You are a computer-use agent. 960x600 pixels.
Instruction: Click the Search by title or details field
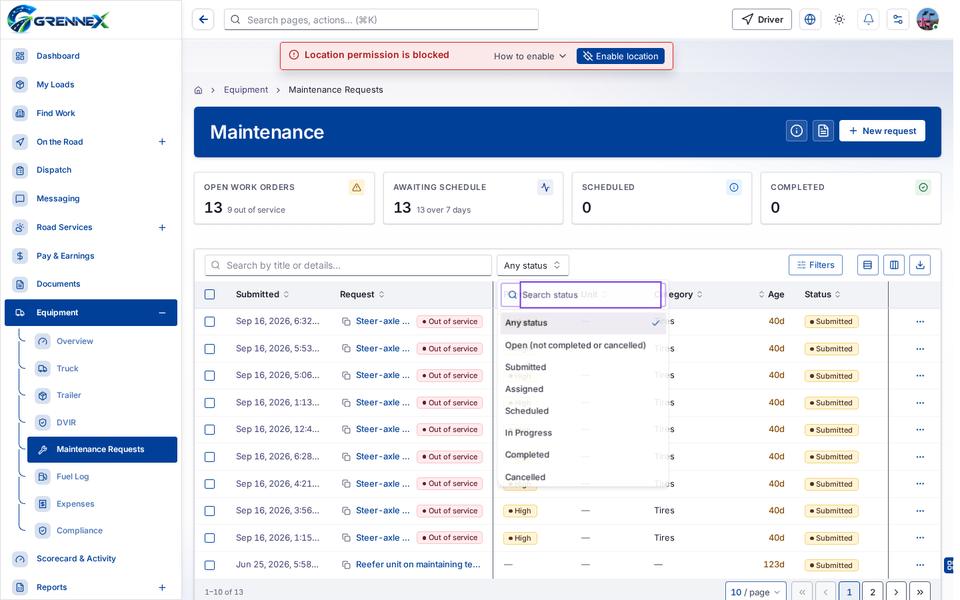348,265
